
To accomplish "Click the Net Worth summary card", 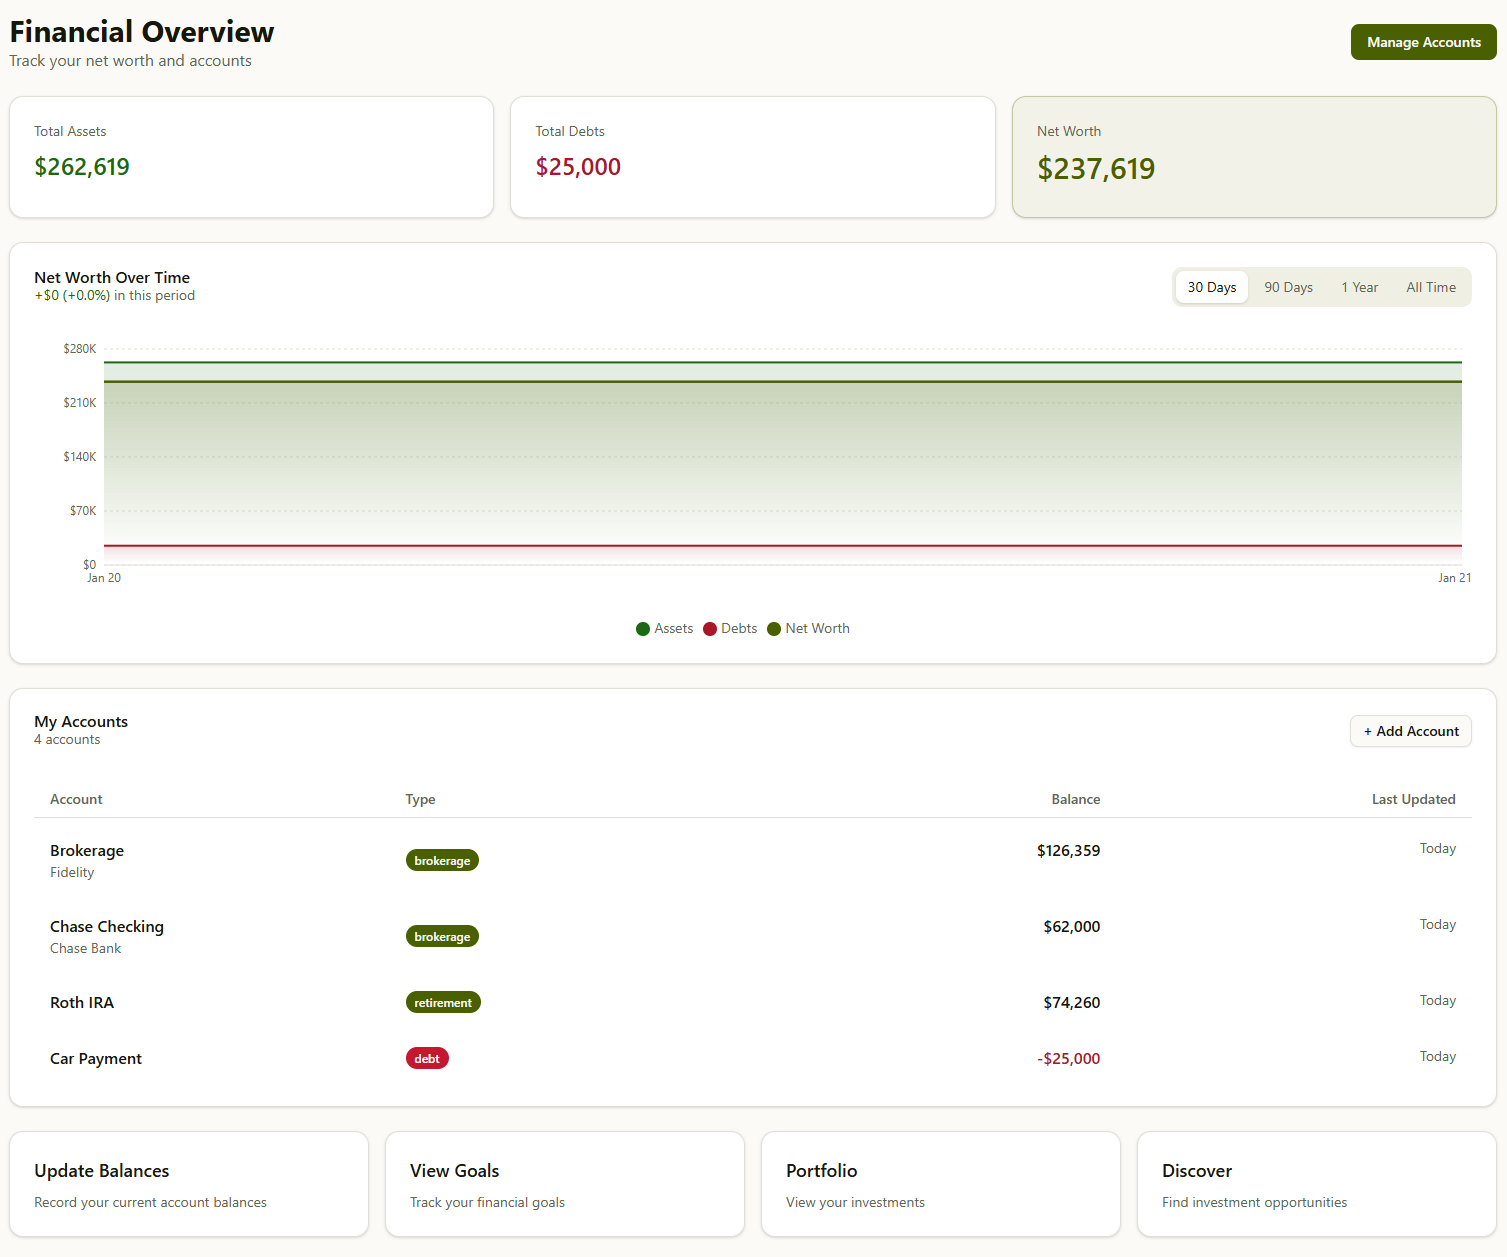I will click(1253, 157).
